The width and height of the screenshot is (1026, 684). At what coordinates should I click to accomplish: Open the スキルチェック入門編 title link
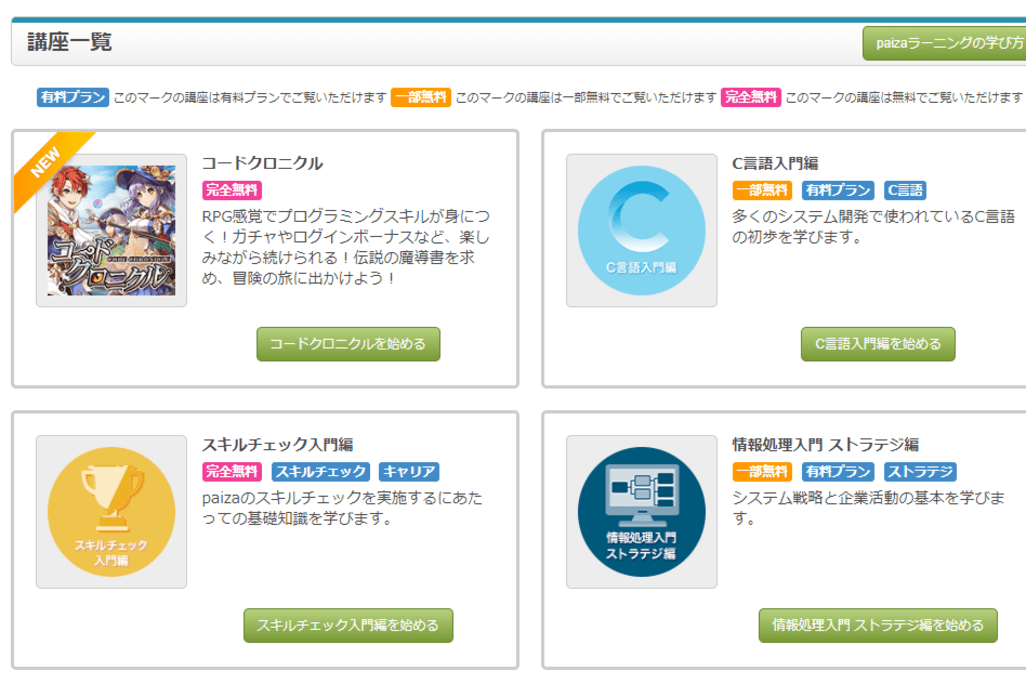(x=277, y=445)
